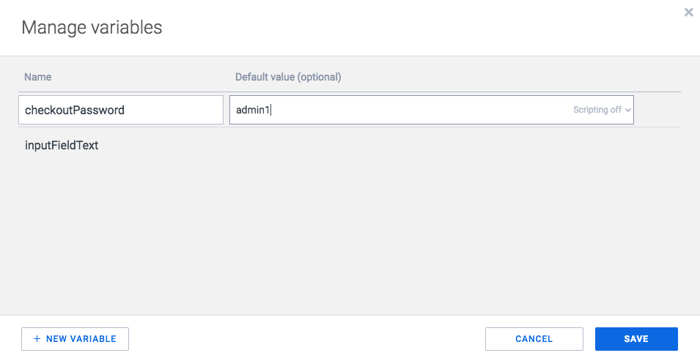Click the admin1 default value field
700x361 pixels.
pyautogui.click(x=431, y=110)
